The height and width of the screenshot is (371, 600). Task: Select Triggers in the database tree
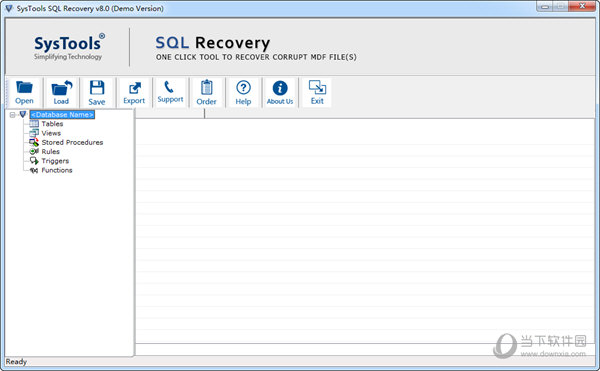(55, 161)
